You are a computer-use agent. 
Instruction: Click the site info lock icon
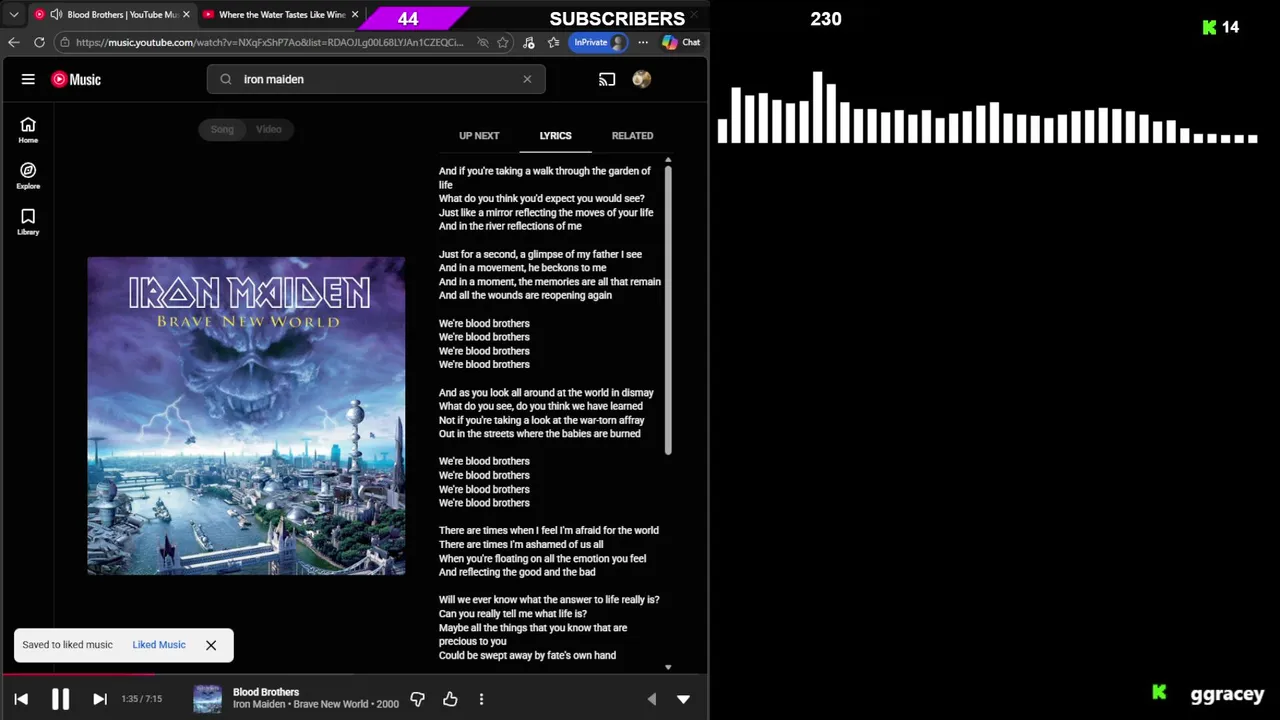(x=64, y=42)
